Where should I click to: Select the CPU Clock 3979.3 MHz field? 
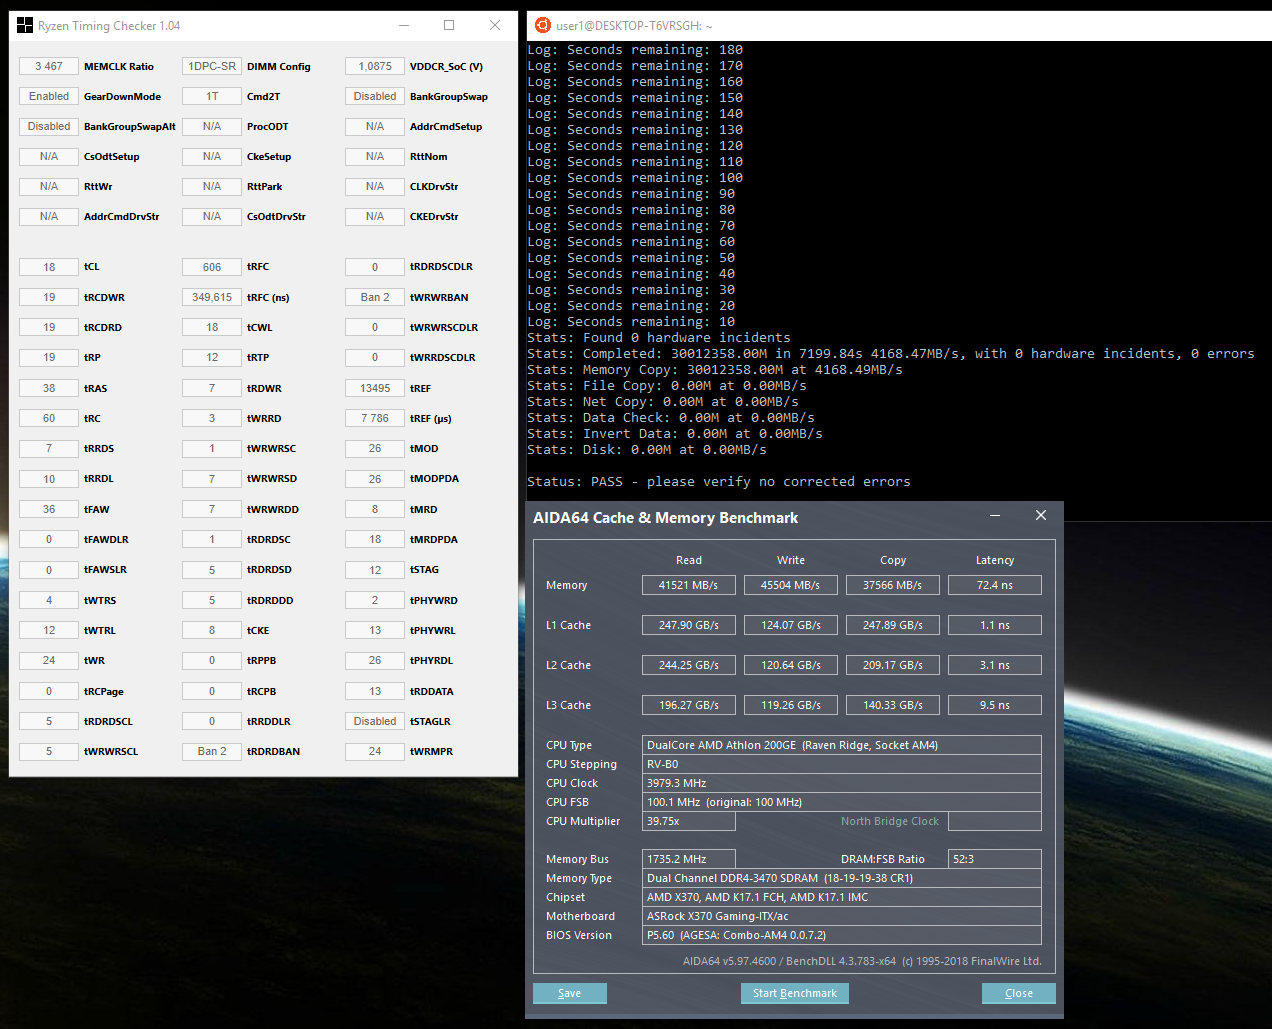tap(842, 783)
